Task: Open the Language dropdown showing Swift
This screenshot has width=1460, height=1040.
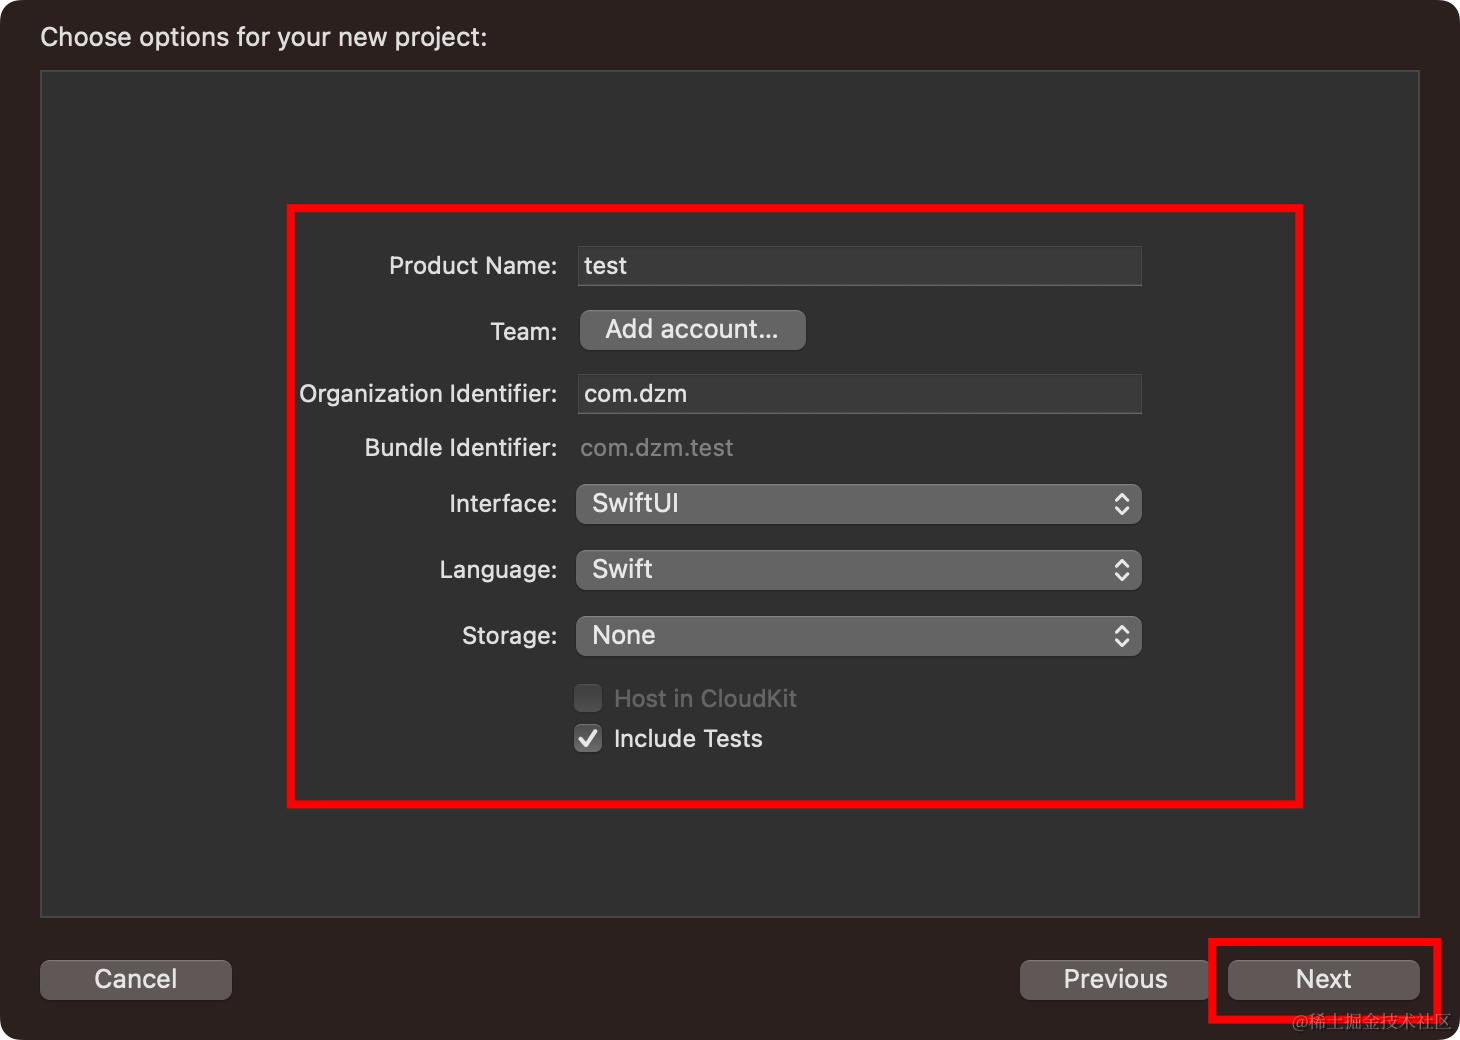Action: (859, 570)
